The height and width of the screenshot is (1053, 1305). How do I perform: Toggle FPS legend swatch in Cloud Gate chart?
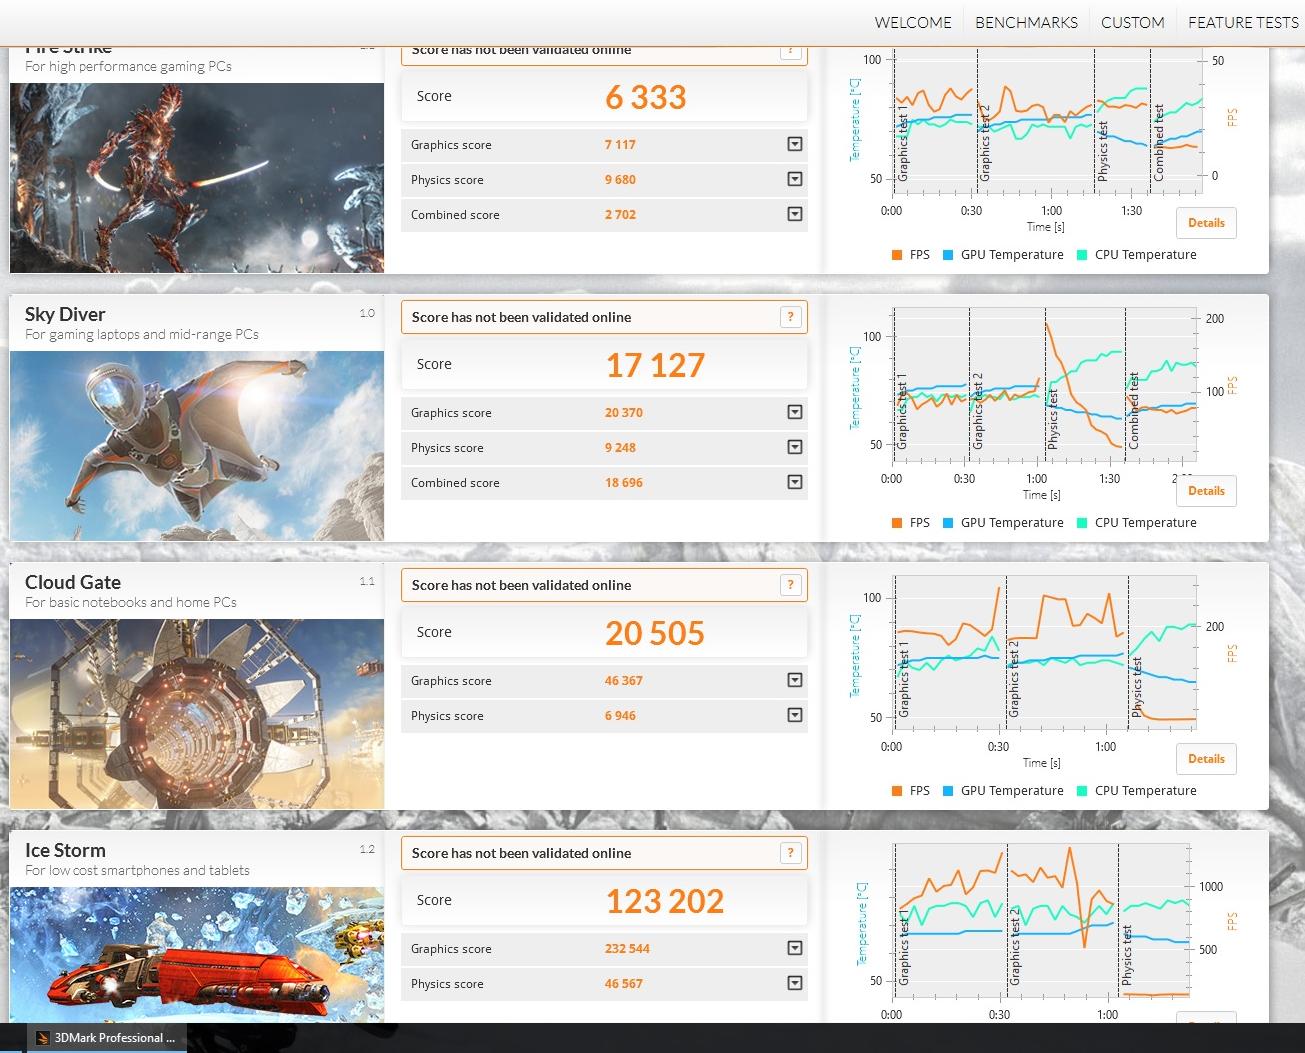coord(897,791)
